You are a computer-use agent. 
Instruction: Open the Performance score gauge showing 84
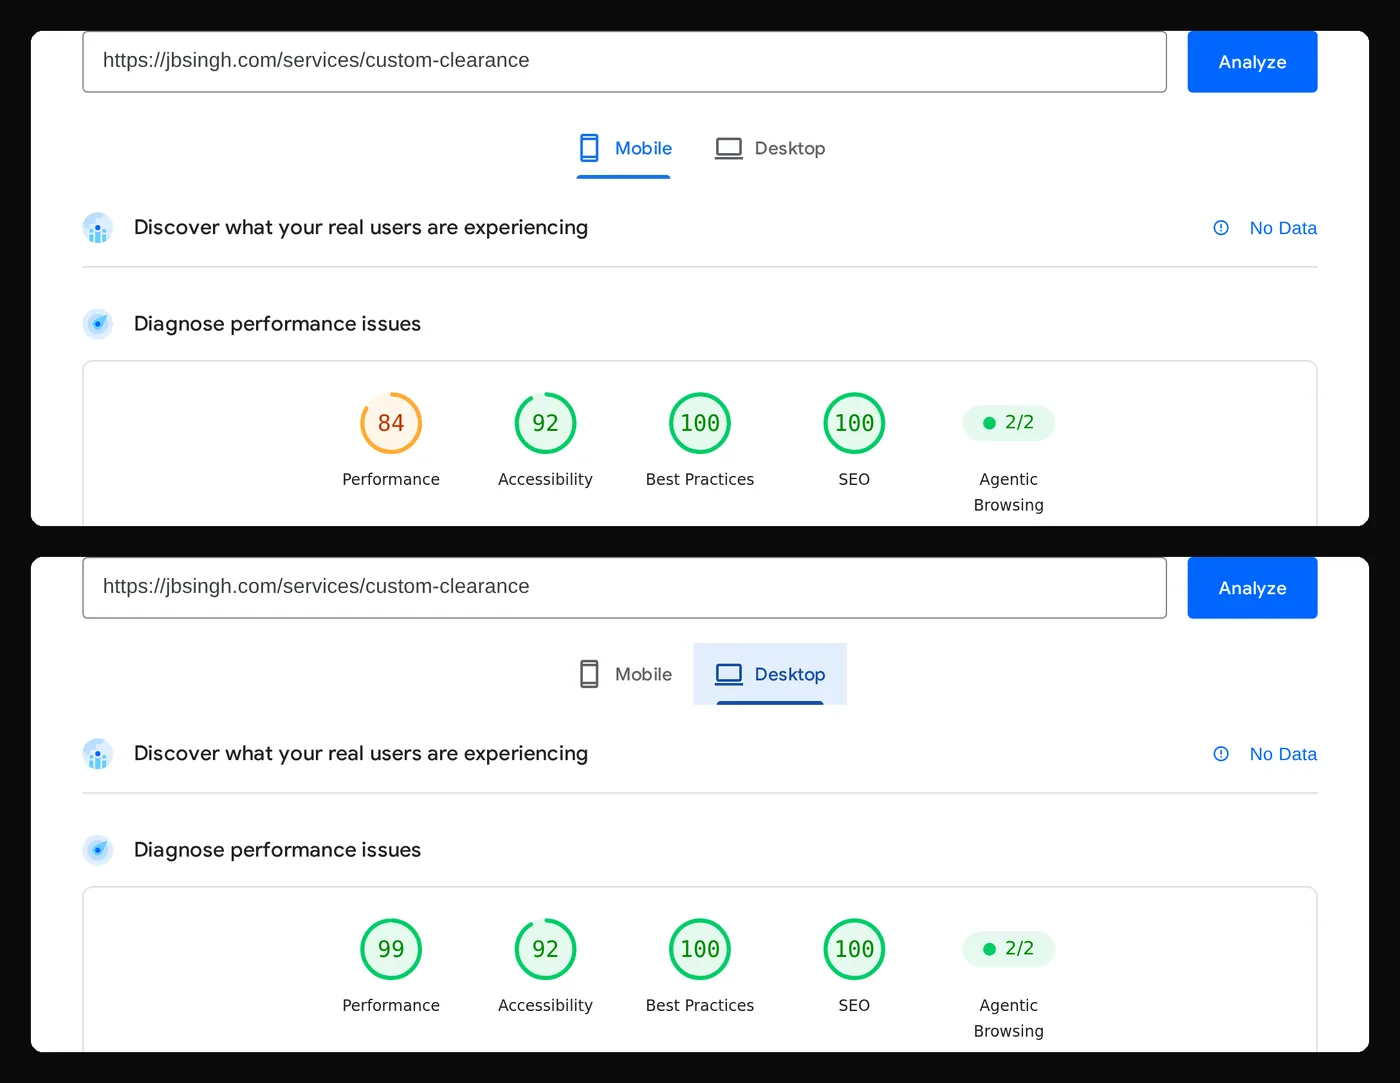[x=391, y=423]
